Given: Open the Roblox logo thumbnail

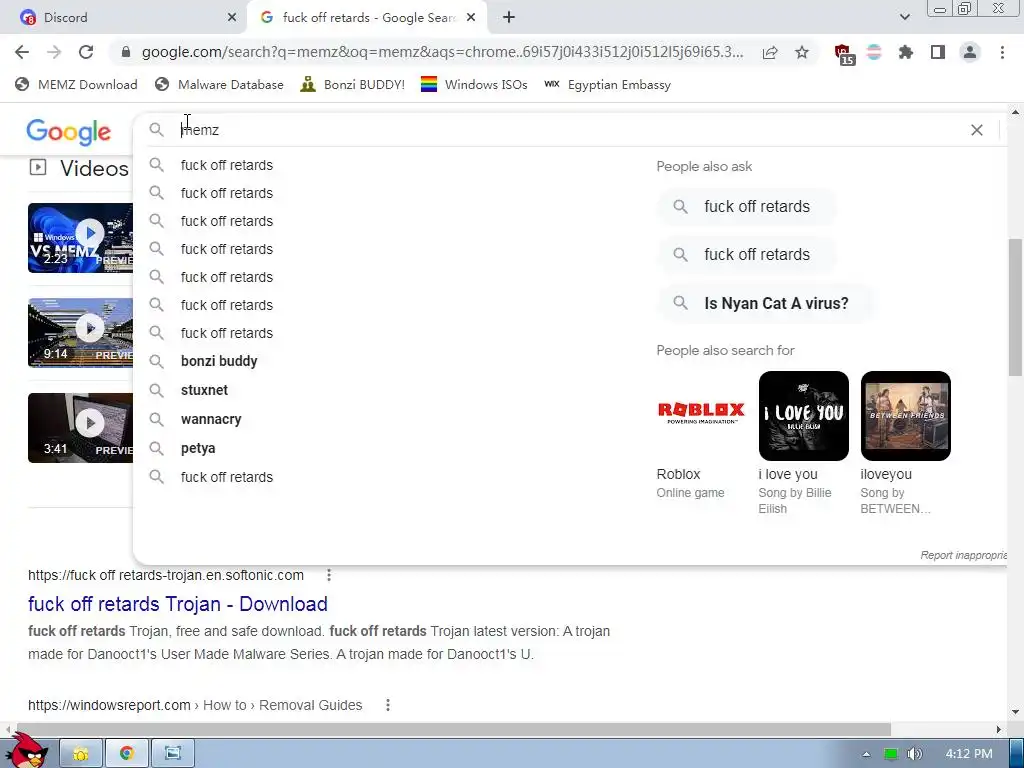Looking at the screenshot, I should (701, 415).
